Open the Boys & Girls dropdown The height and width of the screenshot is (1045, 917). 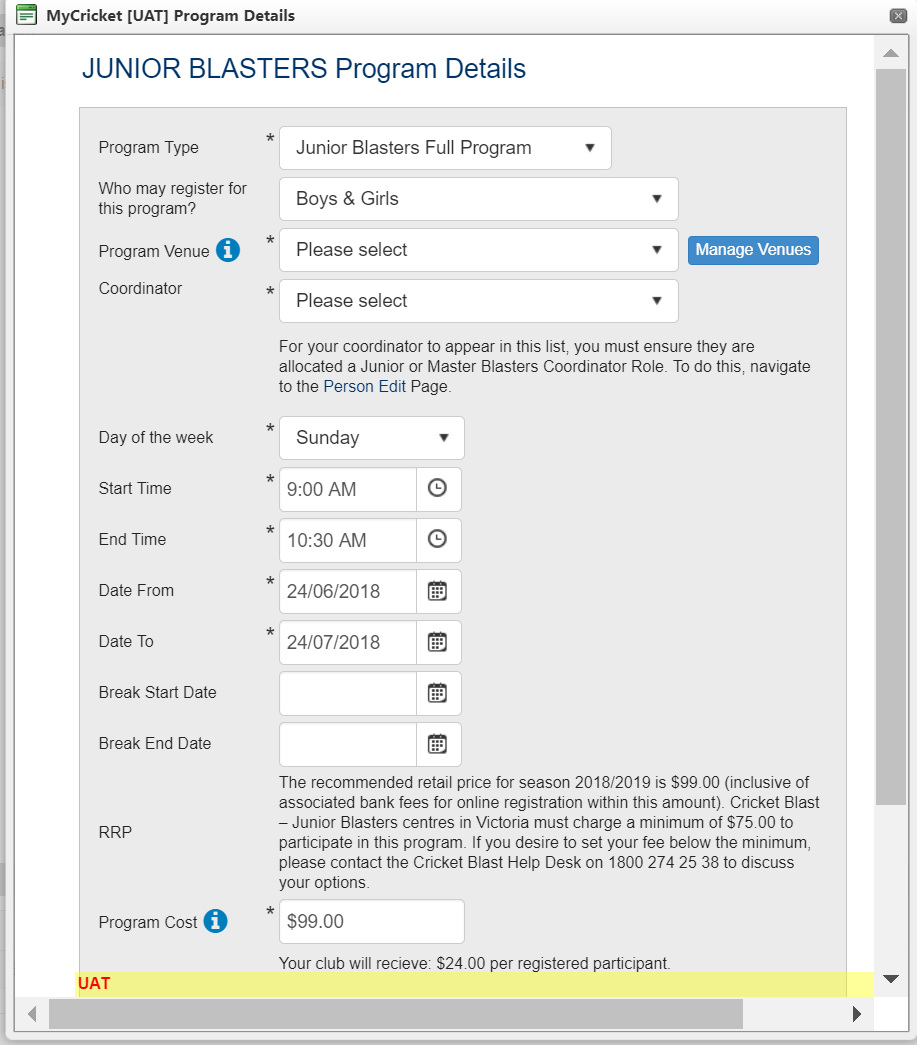click(x=478, y=199)
